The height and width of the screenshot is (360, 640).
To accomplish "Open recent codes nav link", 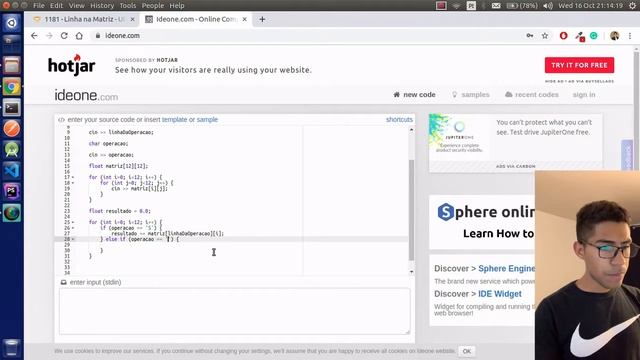I will (x=532, y=95).
